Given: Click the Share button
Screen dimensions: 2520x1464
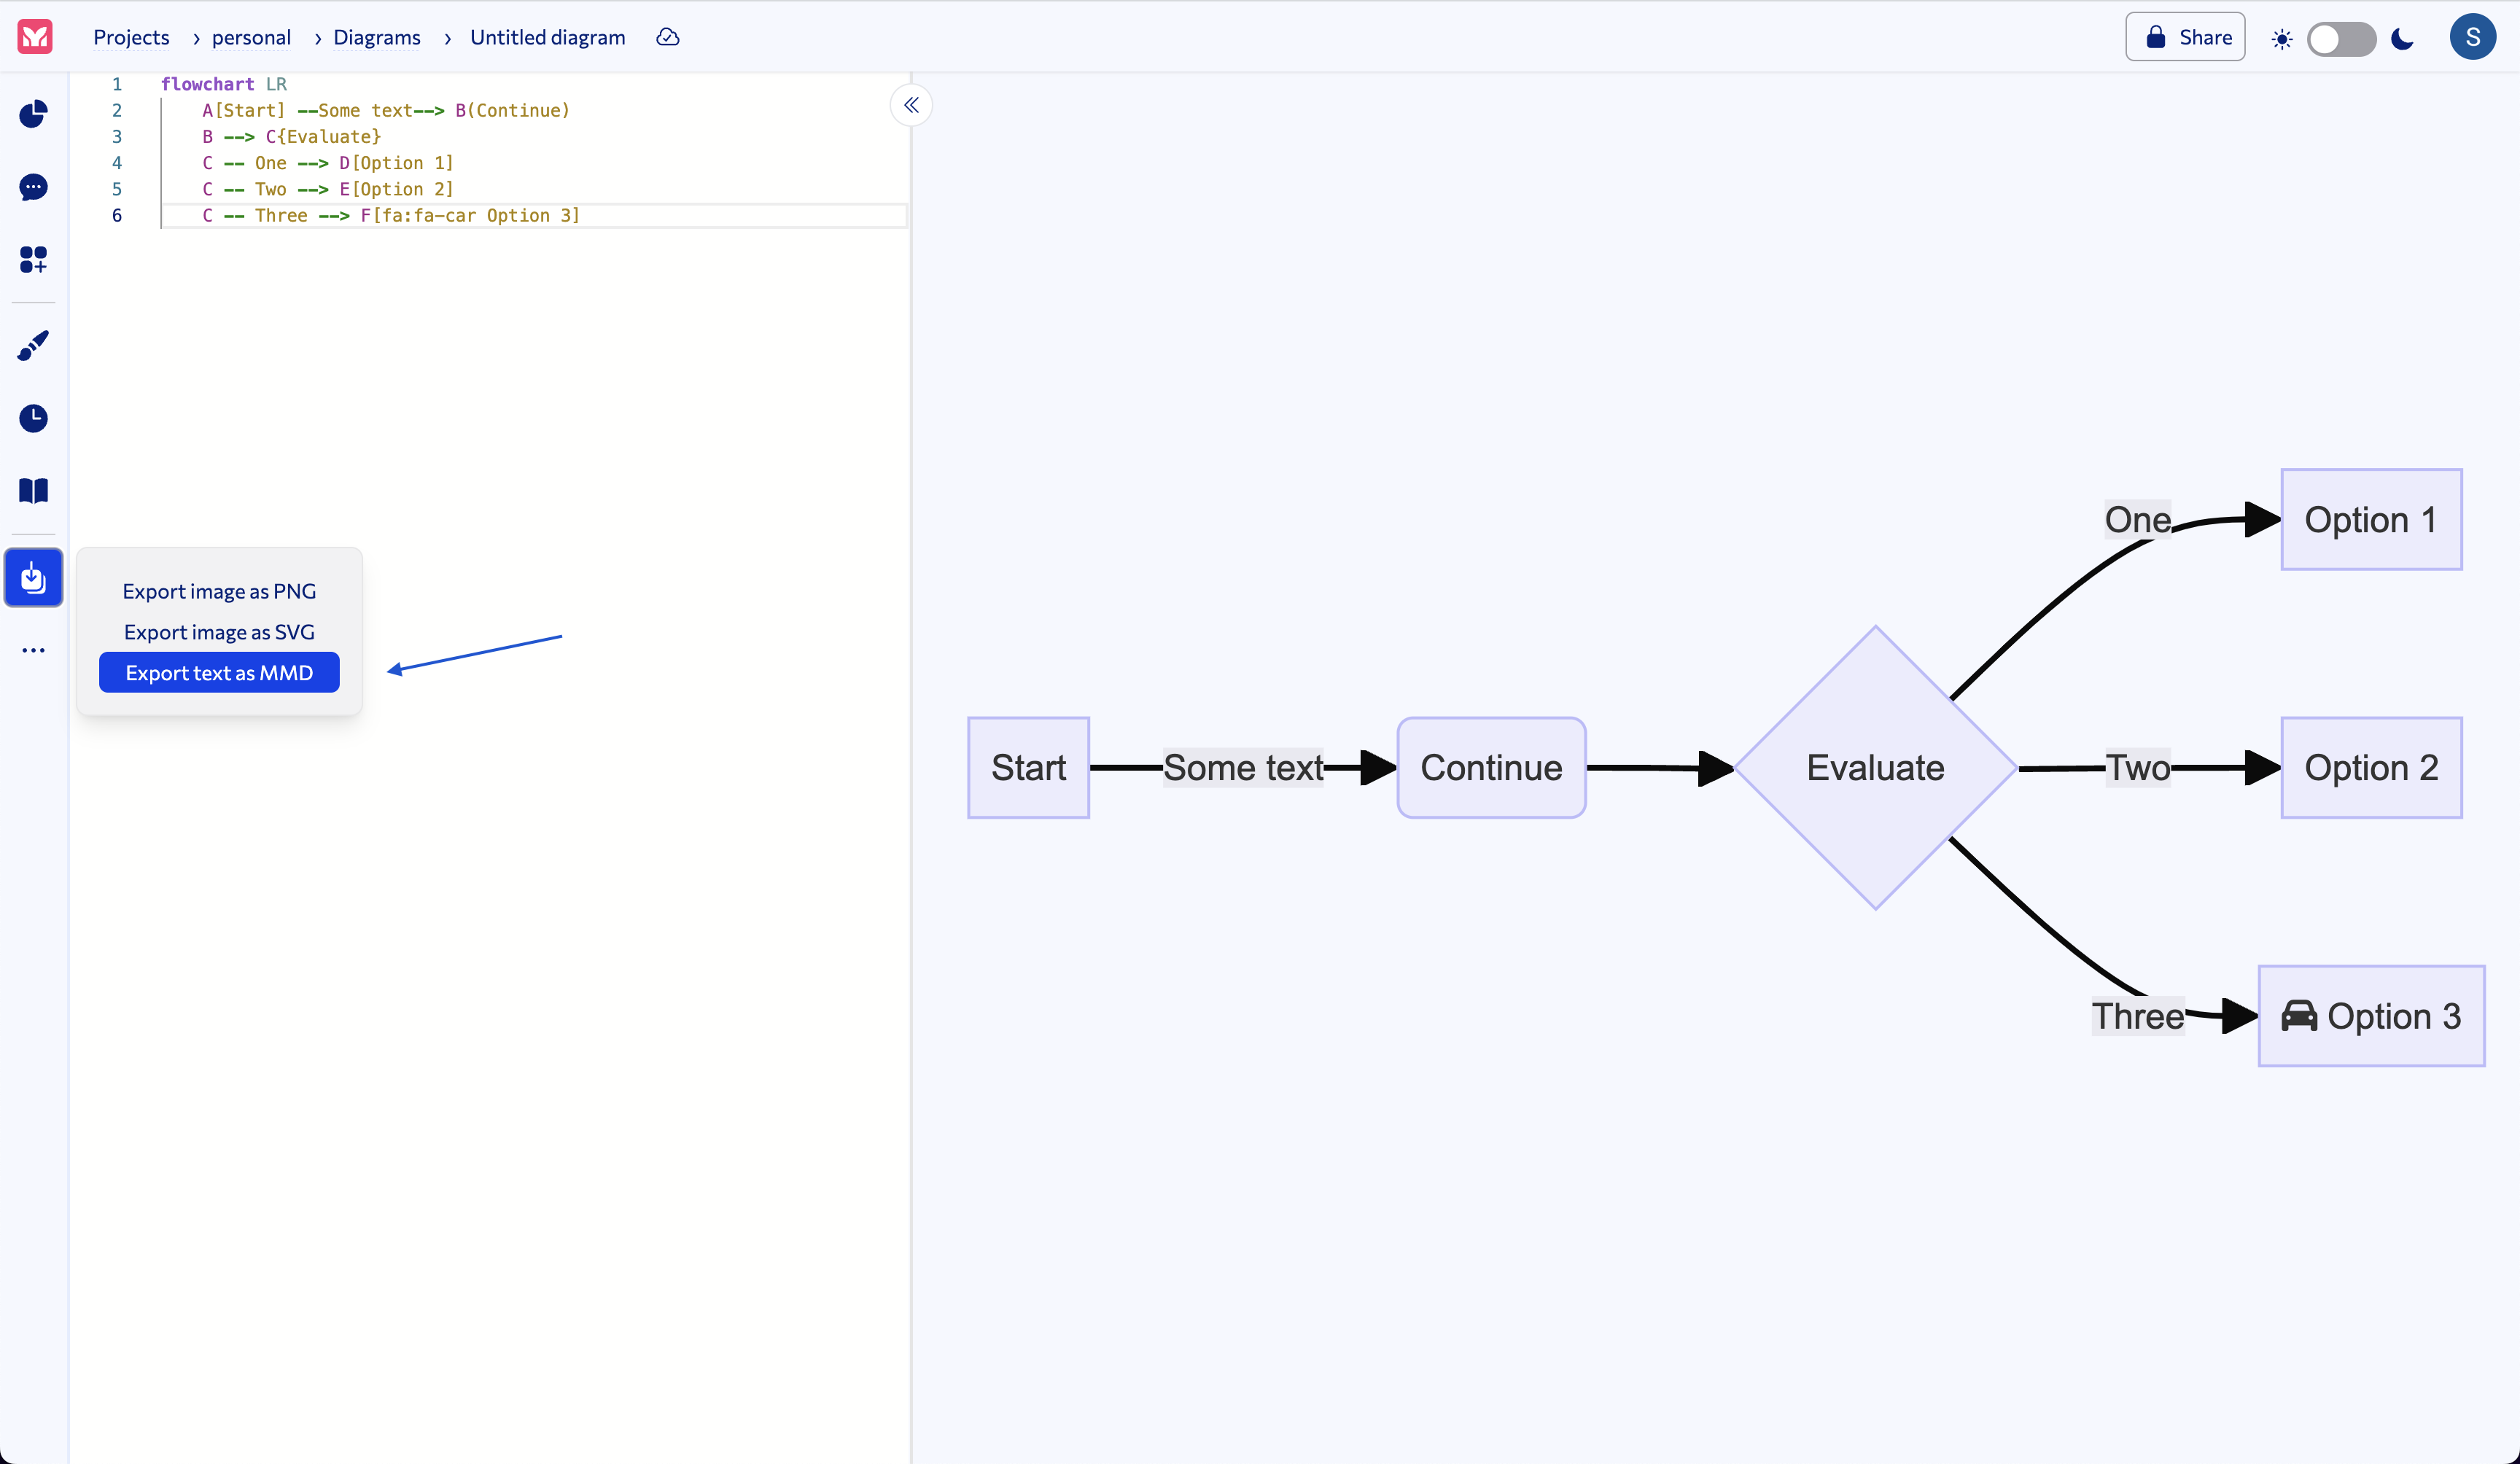Looking at the screenshot, I should coord(2185,36).
